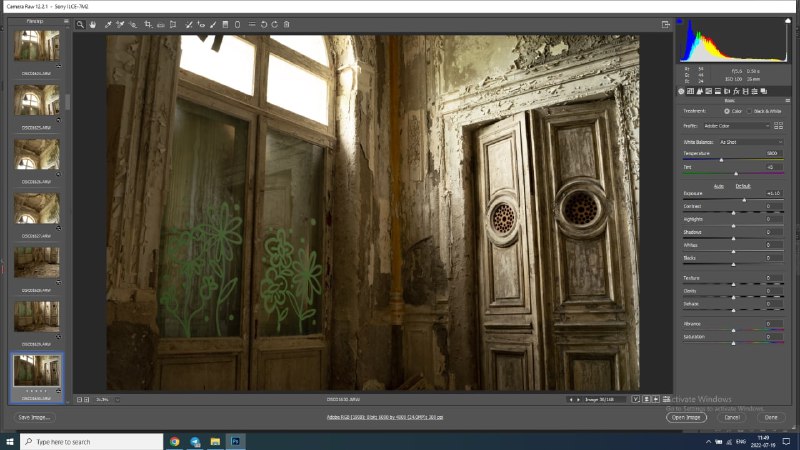Toggle the shadow clipping warning in histogram
The width and height of the screenshot is (800, 450).
pyautogui.click(x=680, y=21)
